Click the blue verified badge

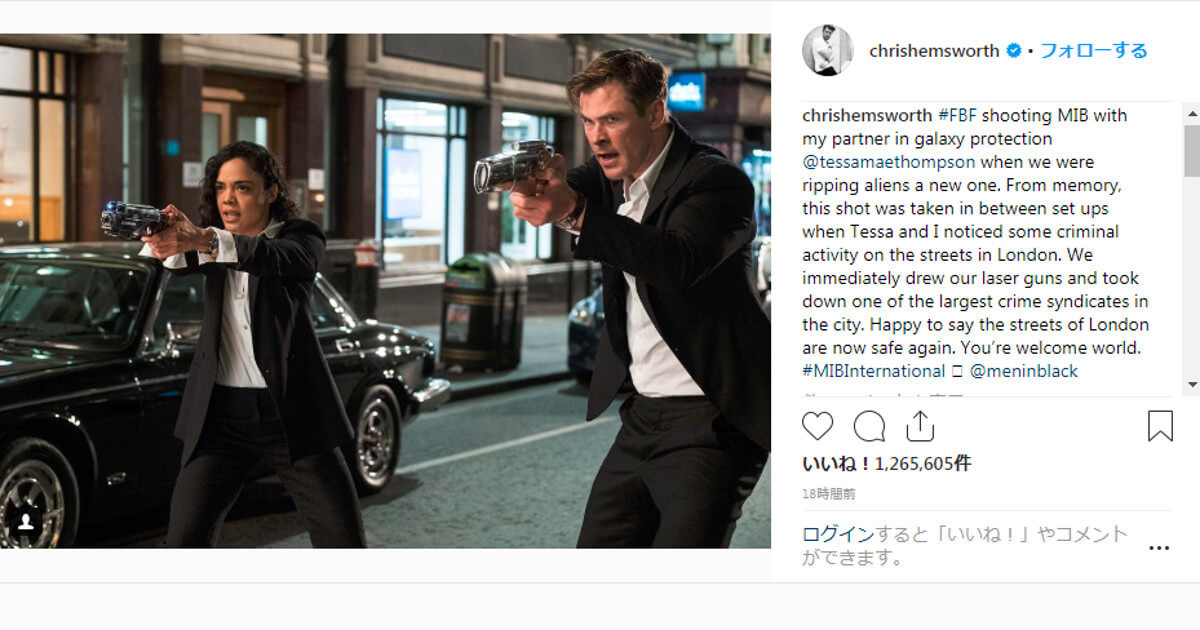(x=1013, y=50)
